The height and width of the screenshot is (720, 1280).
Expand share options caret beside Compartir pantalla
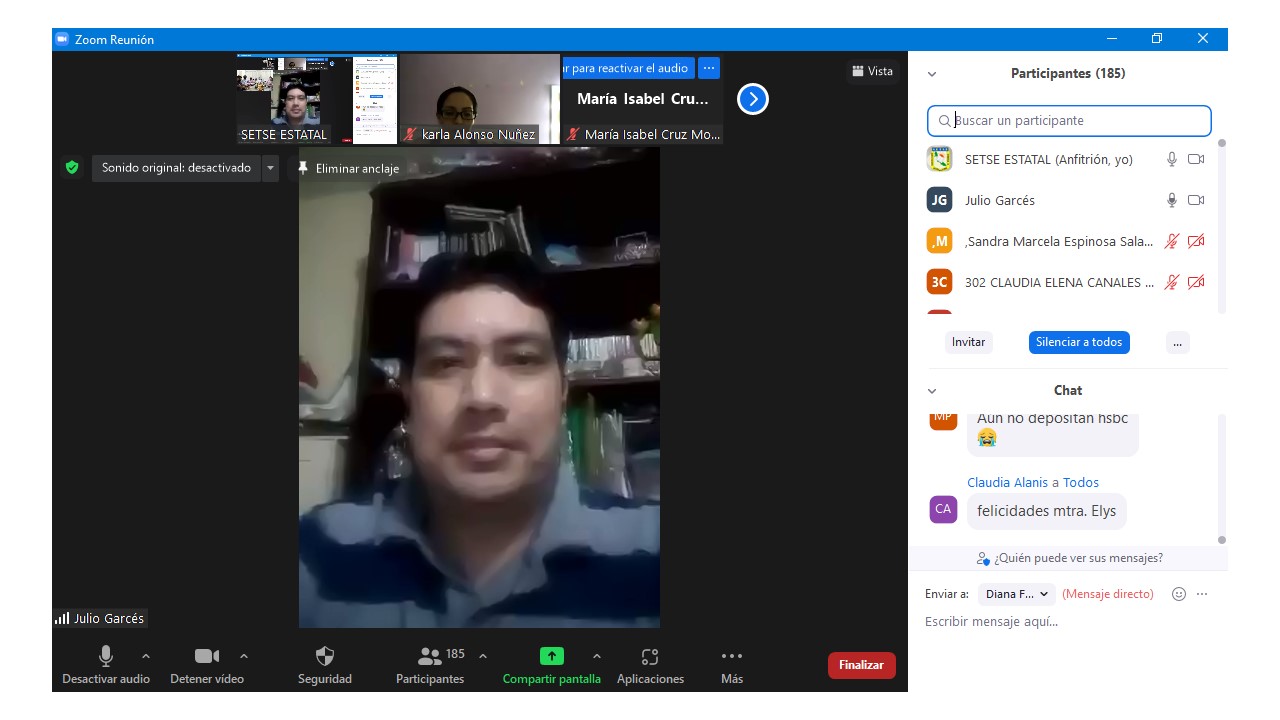coord(597,656)
